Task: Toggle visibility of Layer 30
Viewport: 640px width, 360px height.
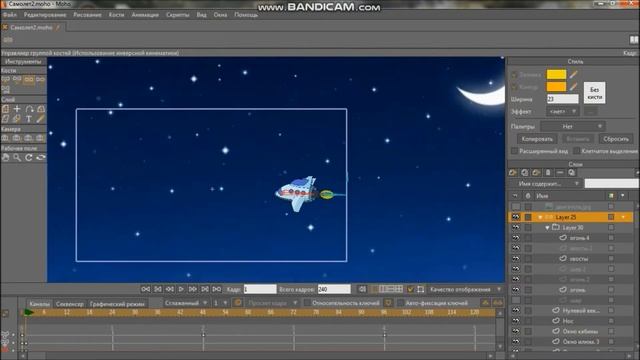Action: coord(516,227)
